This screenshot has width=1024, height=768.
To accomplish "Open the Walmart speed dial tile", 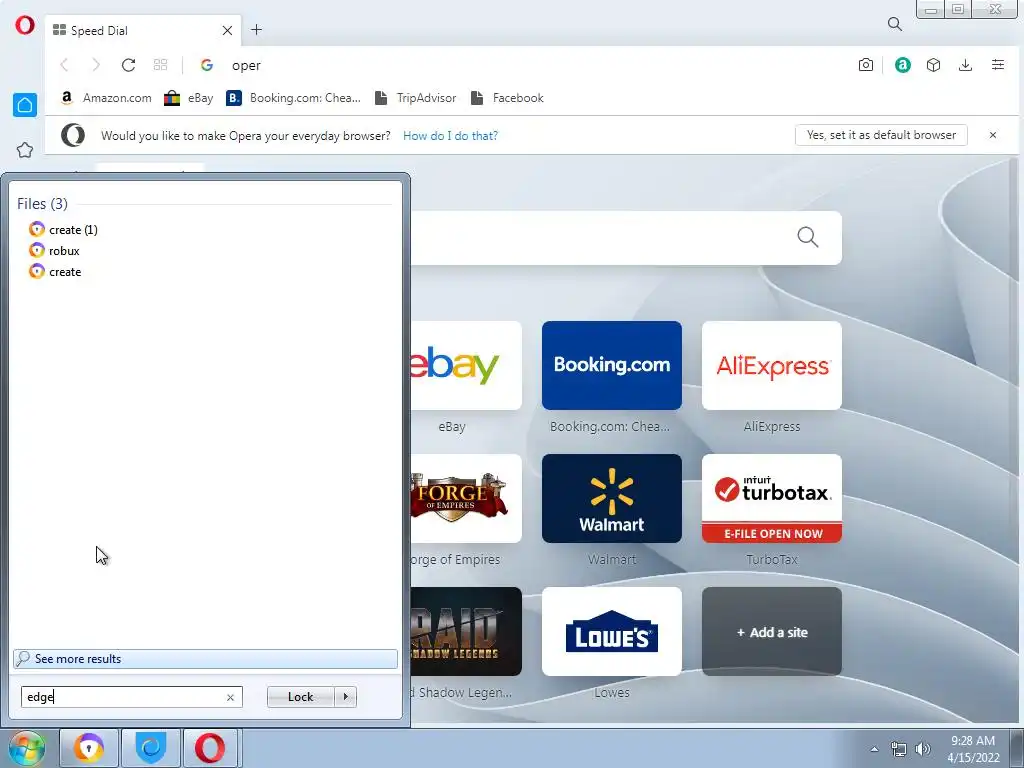I will coord(612,499).
